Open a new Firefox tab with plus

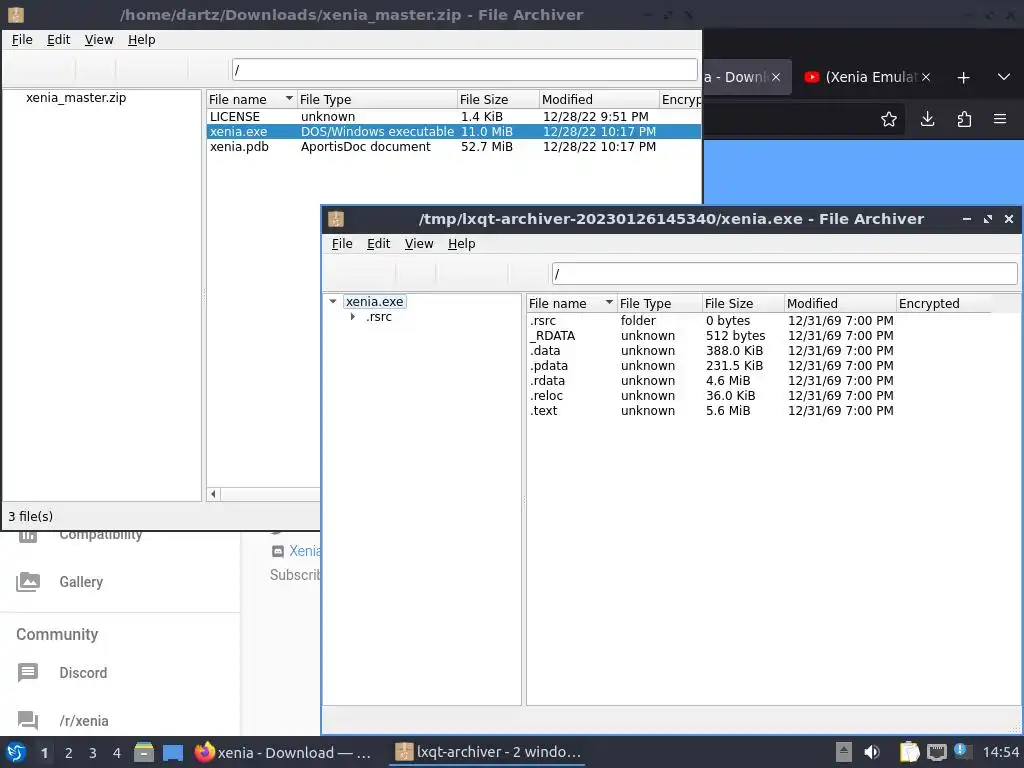click(963, 78)
